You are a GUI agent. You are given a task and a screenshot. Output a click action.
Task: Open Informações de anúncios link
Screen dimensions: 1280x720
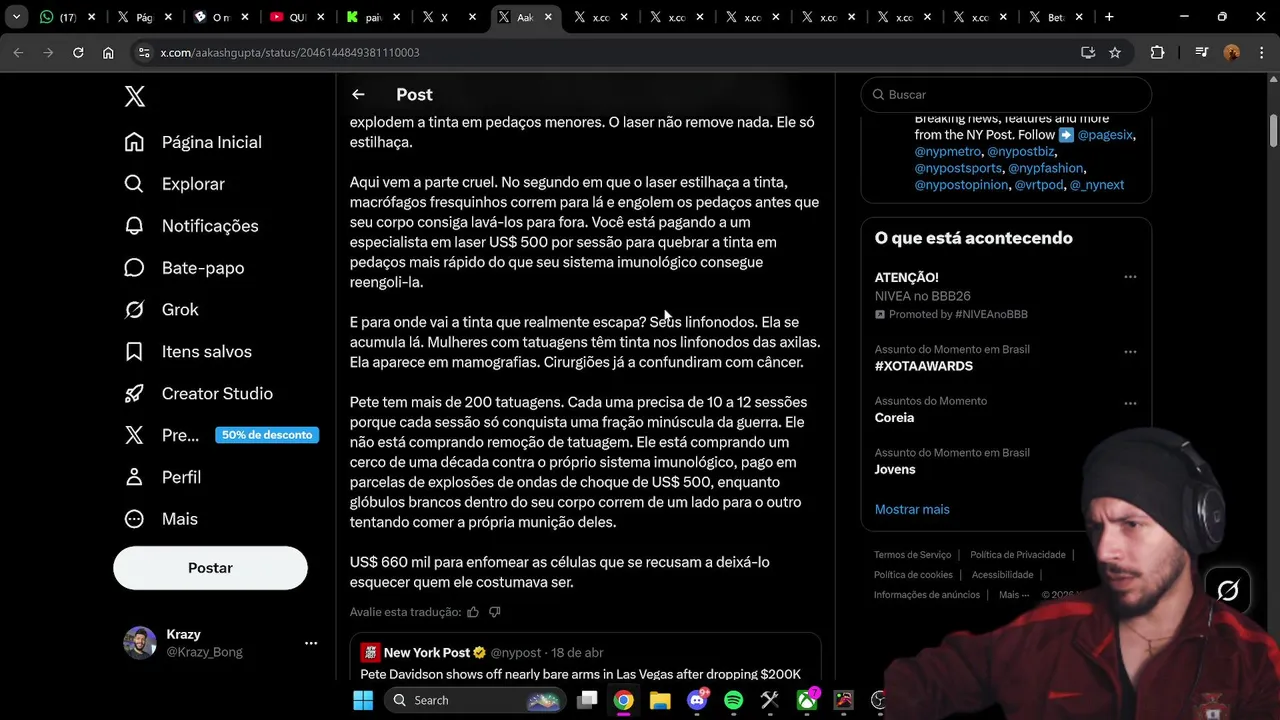click(x=927, y=595)
